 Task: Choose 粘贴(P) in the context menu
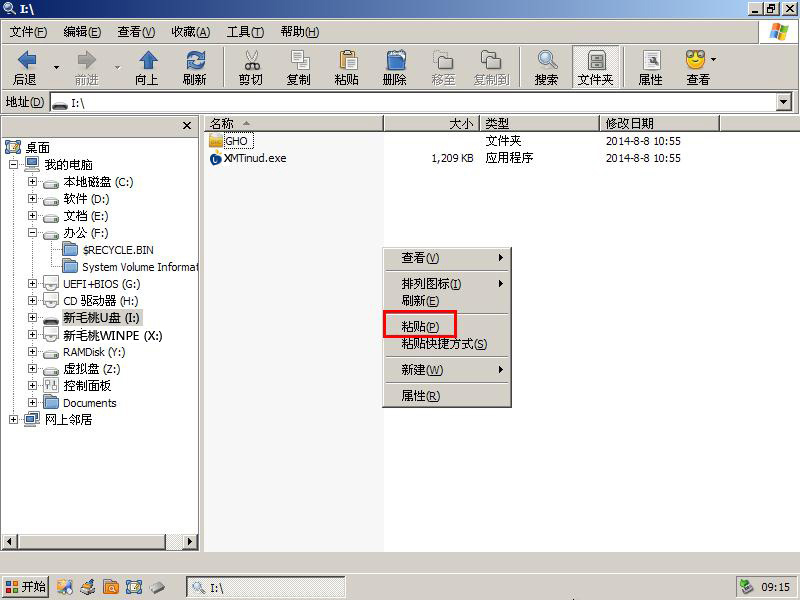click(446, 327)
